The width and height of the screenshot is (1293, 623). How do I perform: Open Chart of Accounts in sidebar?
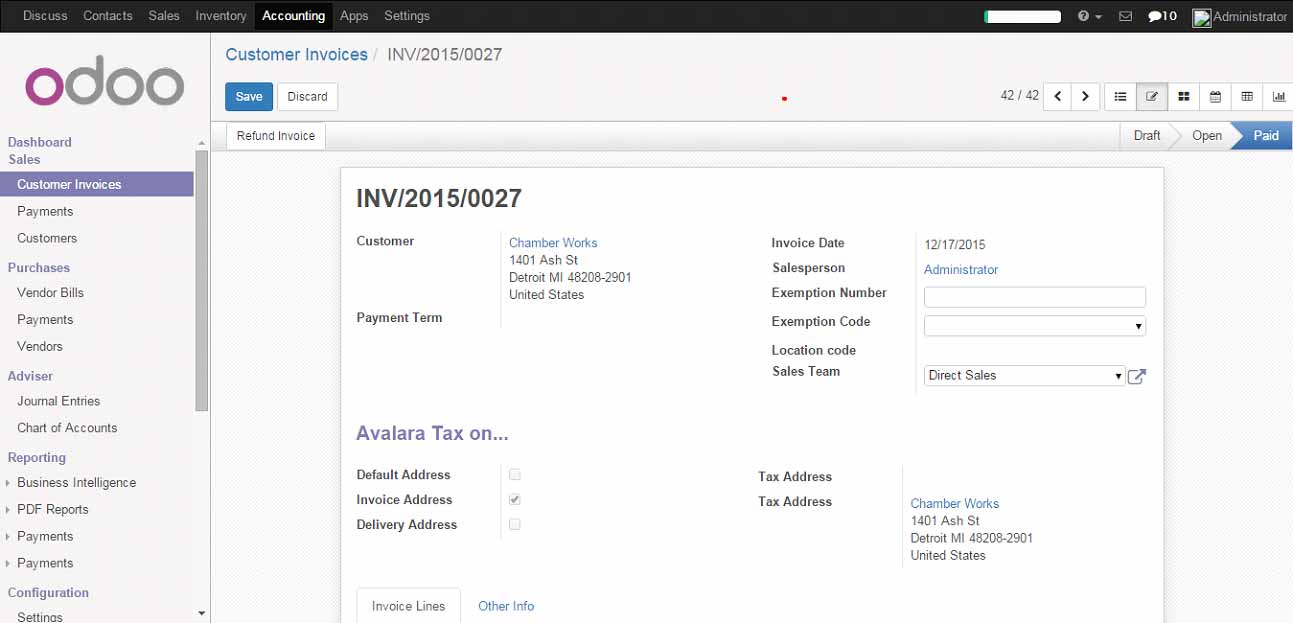67,428
